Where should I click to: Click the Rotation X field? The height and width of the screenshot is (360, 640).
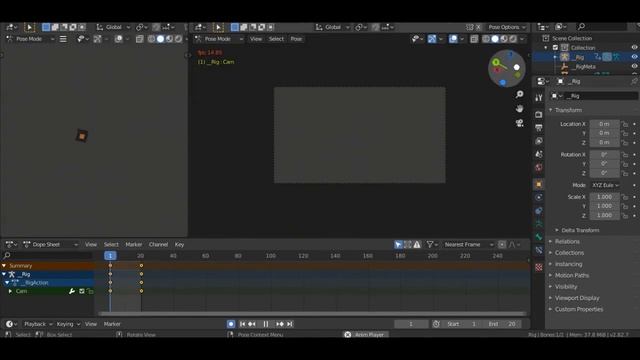pos(604,155)
